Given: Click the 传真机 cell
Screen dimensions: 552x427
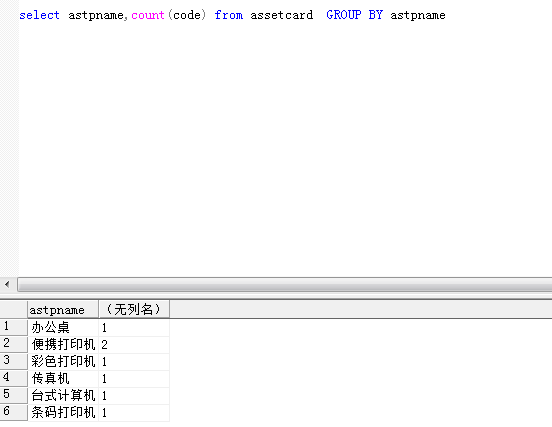Looking at the screenshot, I should click(x=63, y=378).
